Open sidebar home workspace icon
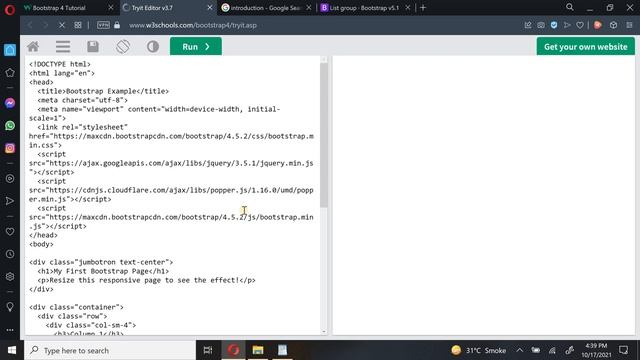Image resolution: width=640 pixels, height=360 pixels. point(10,50)
